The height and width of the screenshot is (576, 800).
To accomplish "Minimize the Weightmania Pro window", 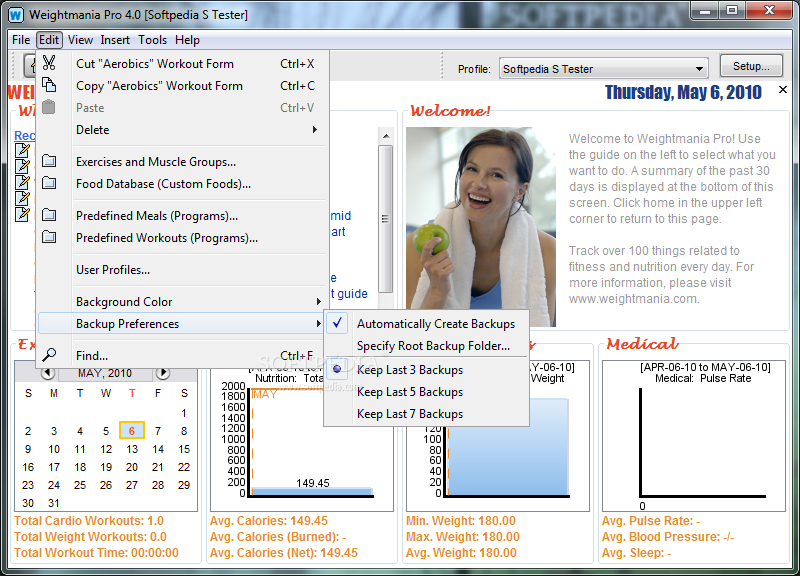I will coord(705,11).
